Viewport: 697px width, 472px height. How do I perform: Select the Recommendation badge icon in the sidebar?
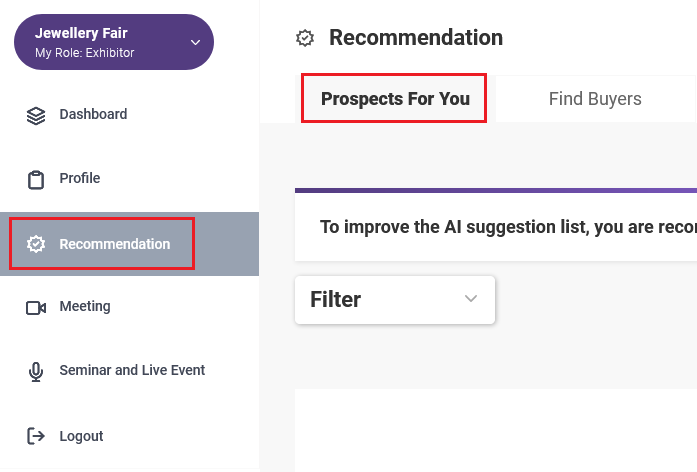coord(36,244)
